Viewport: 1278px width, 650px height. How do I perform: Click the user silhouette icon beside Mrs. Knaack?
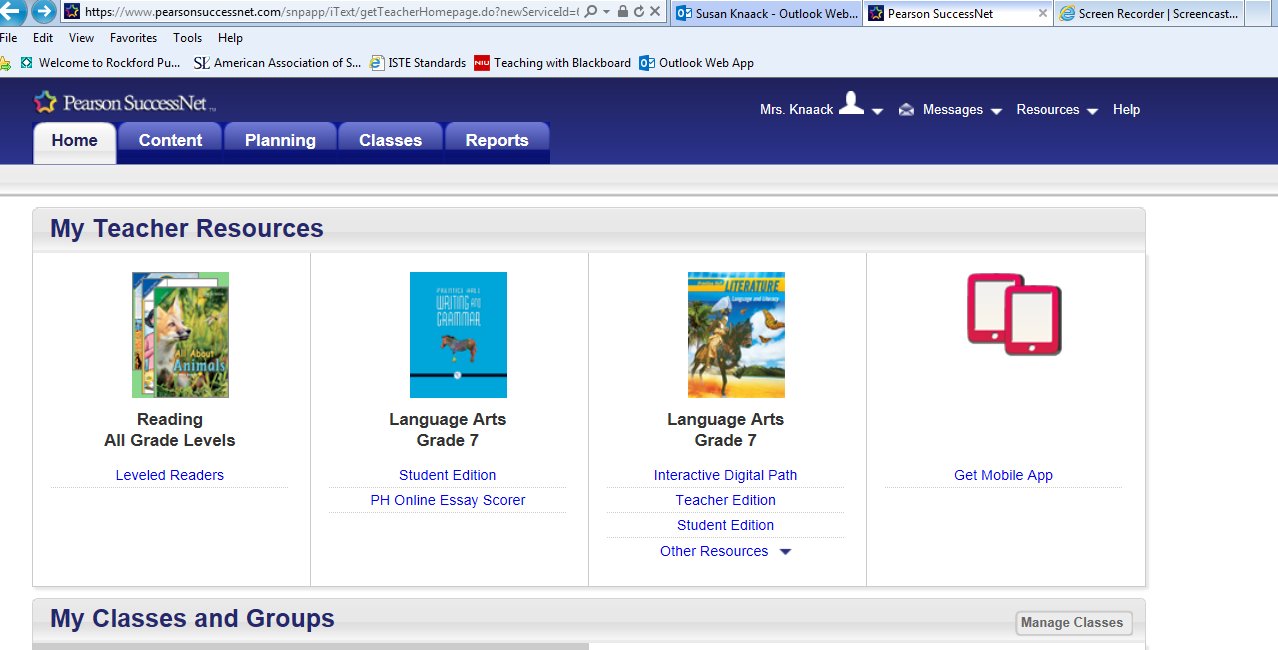click(851, 103)
